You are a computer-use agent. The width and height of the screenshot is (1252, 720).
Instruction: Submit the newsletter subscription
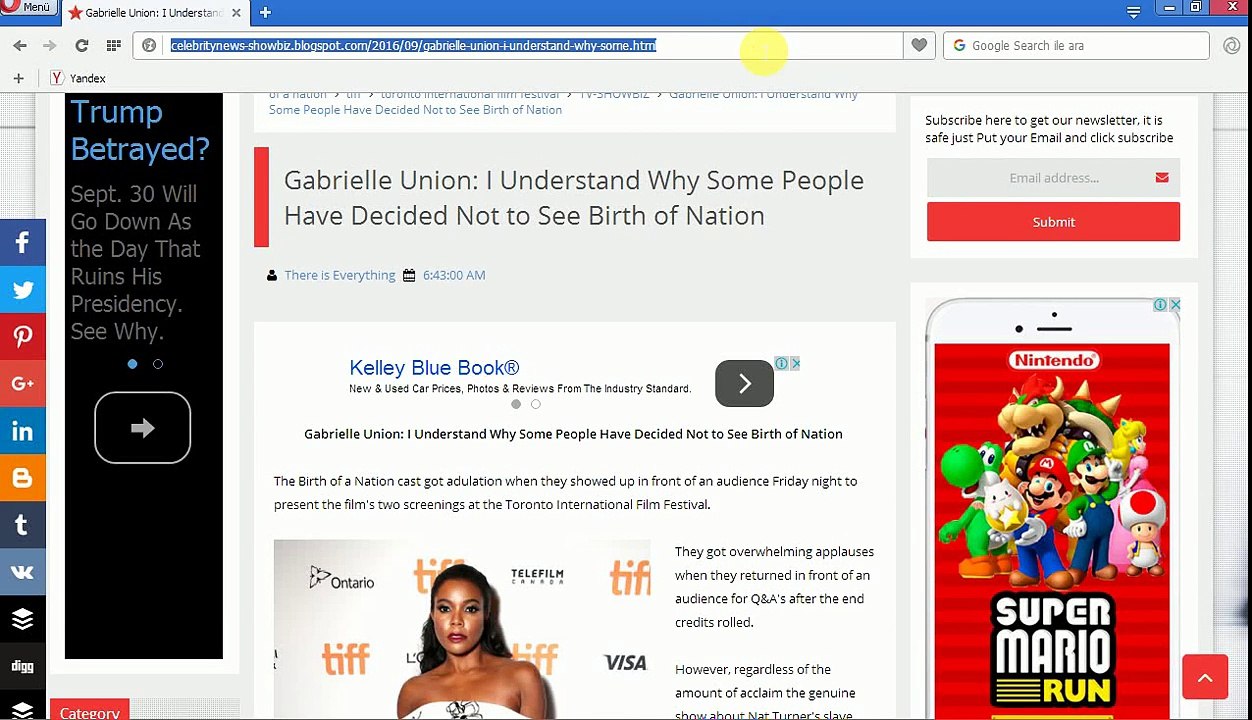1053,222
